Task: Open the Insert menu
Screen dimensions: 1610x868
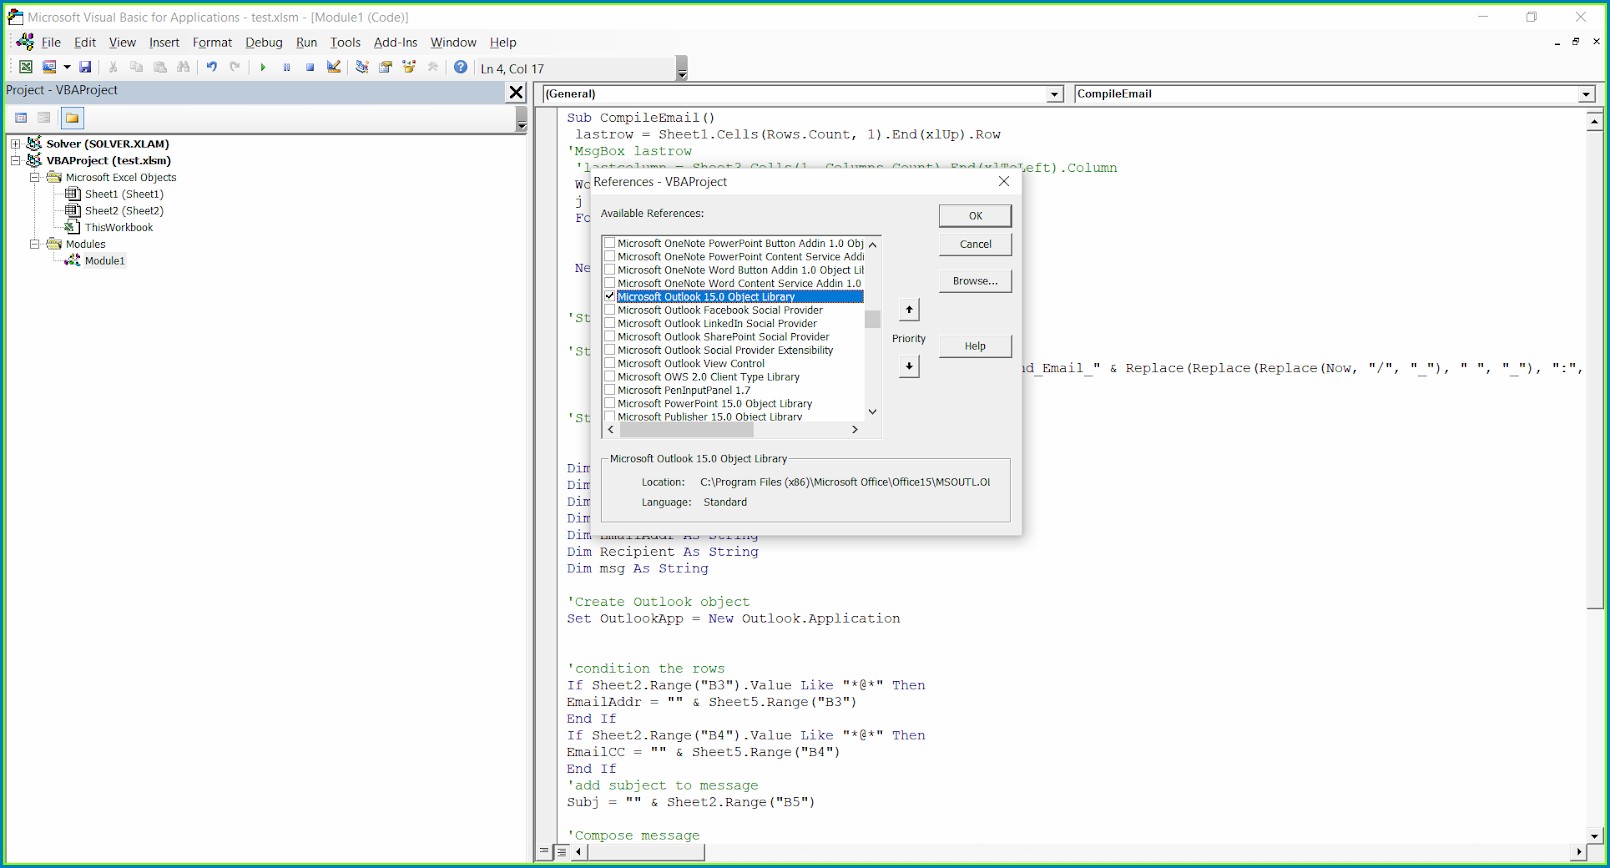Action: (164, 42)
